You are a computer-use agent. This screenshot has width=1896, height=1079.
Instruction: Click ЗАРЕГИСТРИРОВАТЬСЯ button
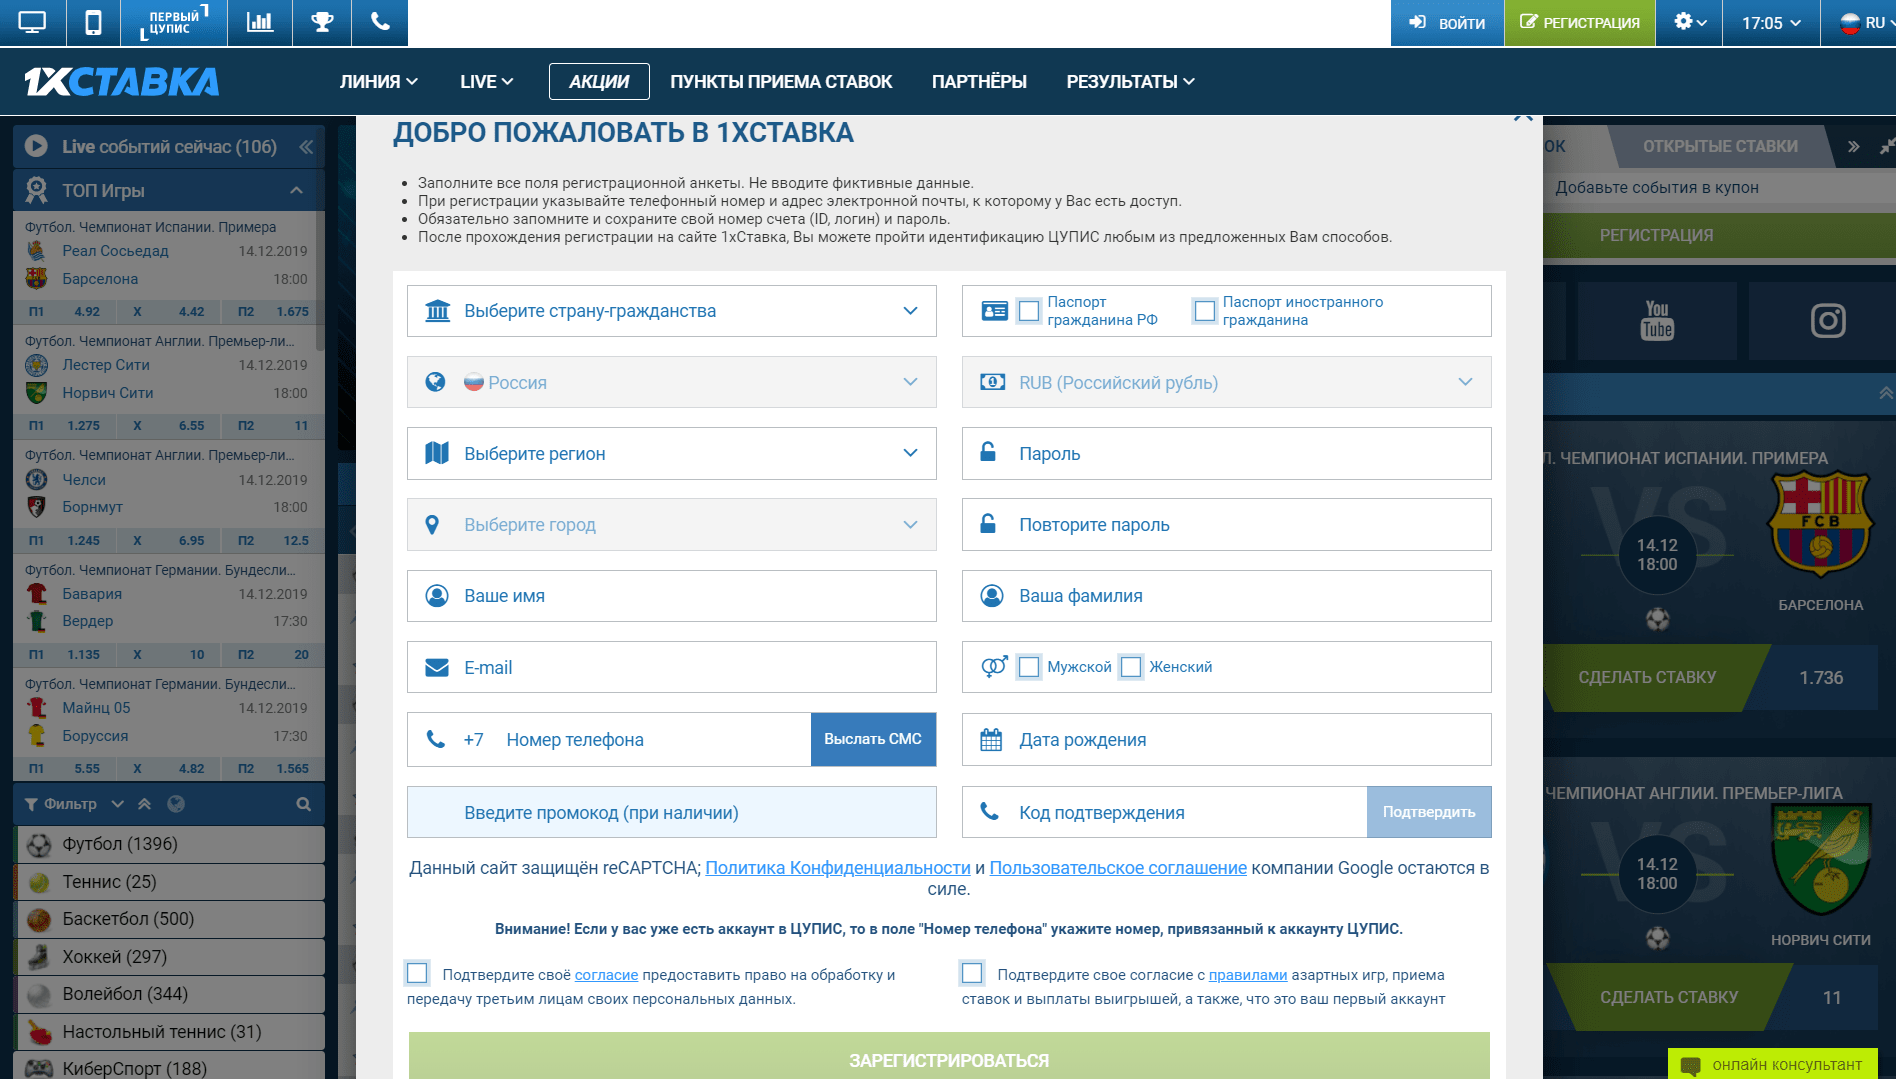tap(949, 1056)
